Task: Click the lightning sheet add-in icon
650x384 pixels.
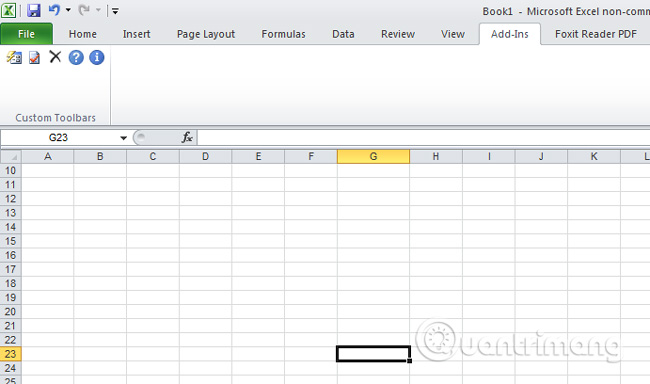Action: [14, 57]
